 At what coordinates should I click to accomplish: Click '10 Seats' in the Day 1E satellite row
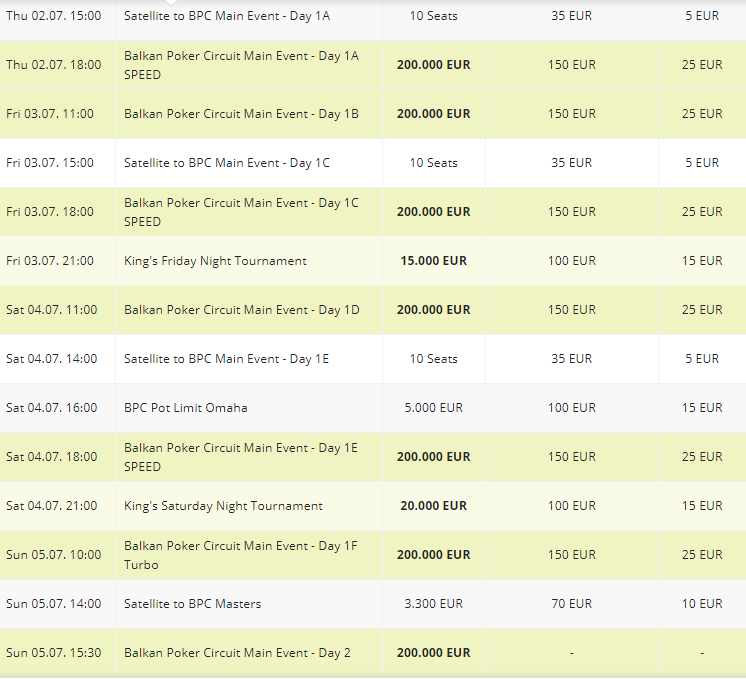click(433, 359)
